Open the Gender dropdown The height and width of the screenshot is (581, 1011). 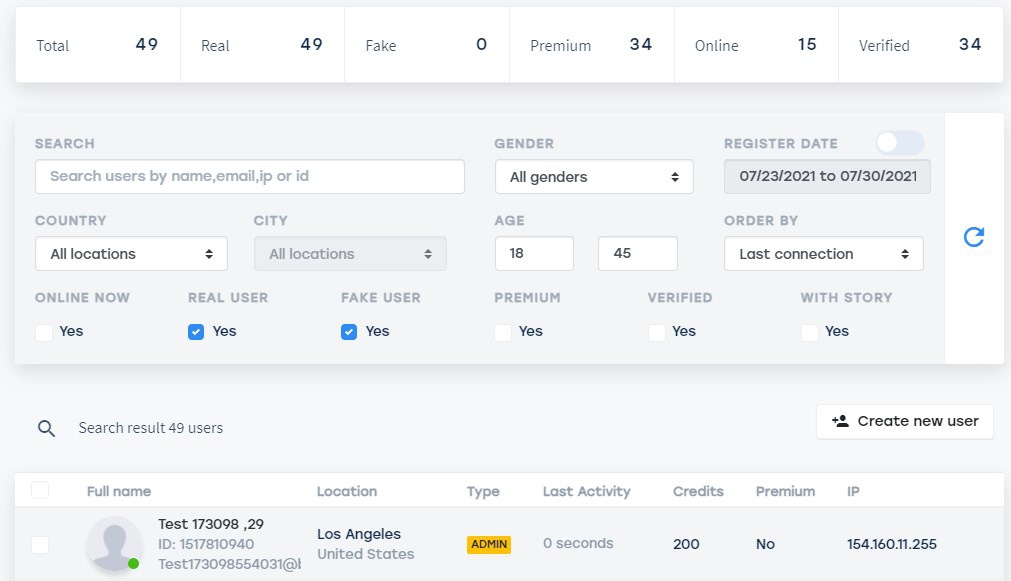click(594, 177)
